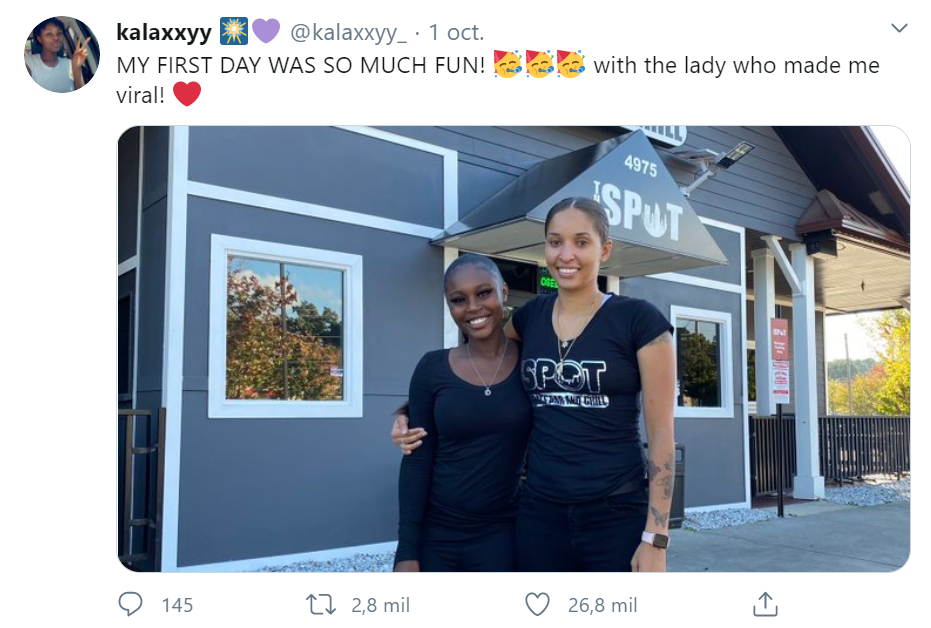The height and width of the screenshot is (628, 931).
Task: View the 145 replies count
Action: [x=178, y=605]
